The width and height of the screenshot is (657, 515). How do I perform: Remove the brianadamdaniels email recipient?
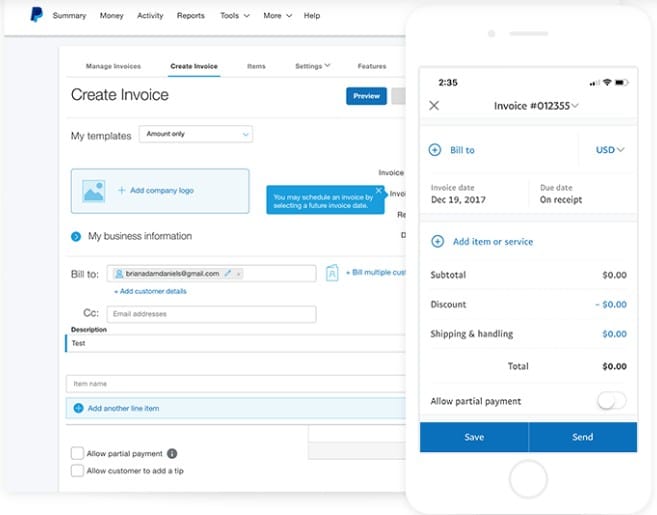[x=238, y=274]
